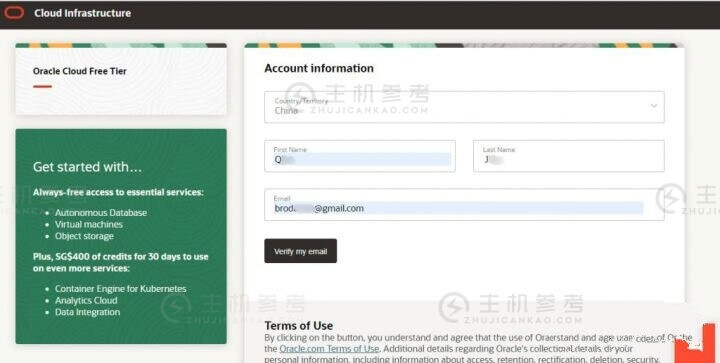Expand the country list chevron arrow
Viewport: 720px width, 363px height.
click(x=654, y=106)
